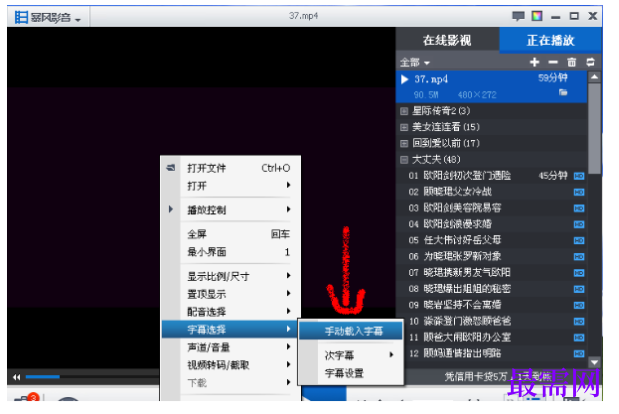Click the HD badge on episode 12
619x414 pixels.
[x=579, y=354]
